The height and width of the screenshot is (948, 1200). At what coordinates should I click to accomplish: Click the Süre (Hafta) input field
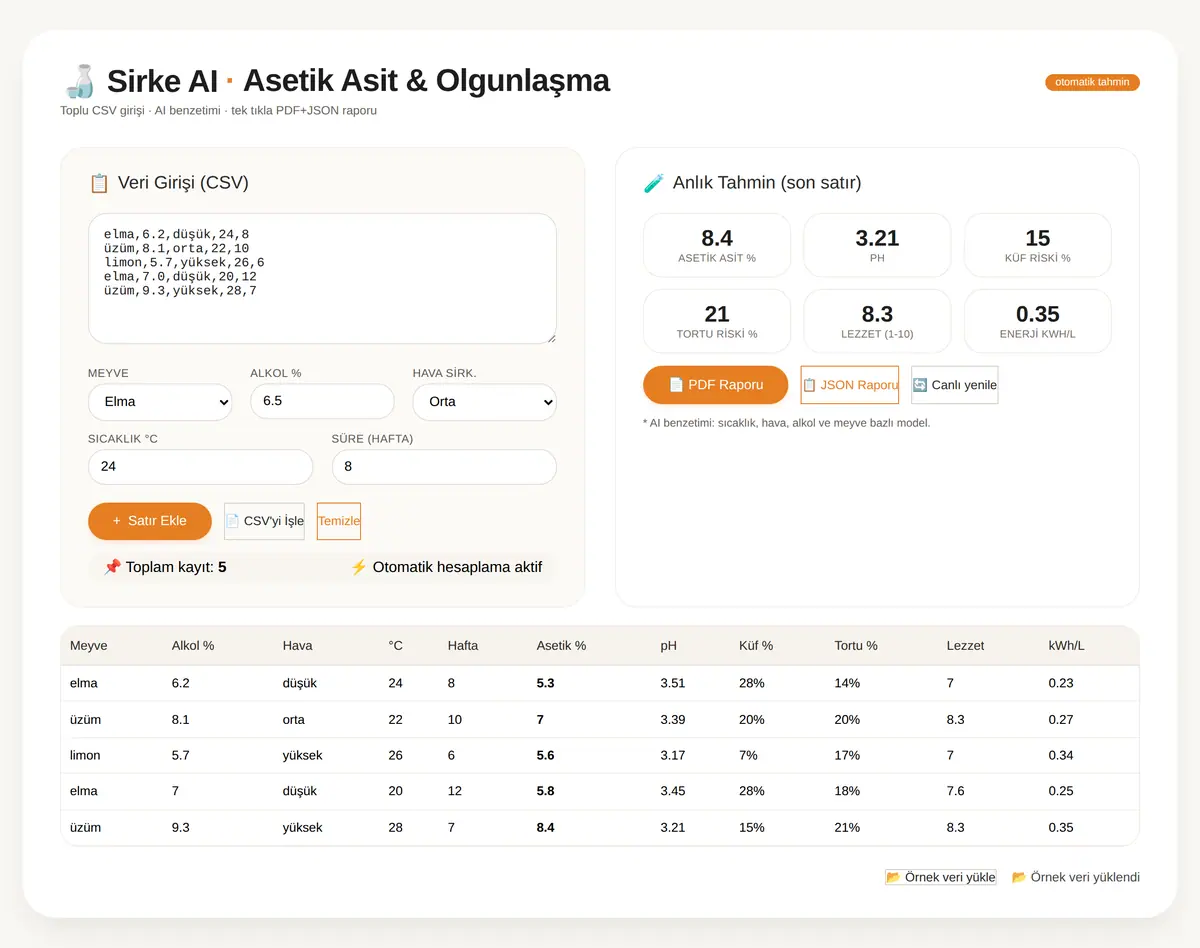[x=444, y=467]
